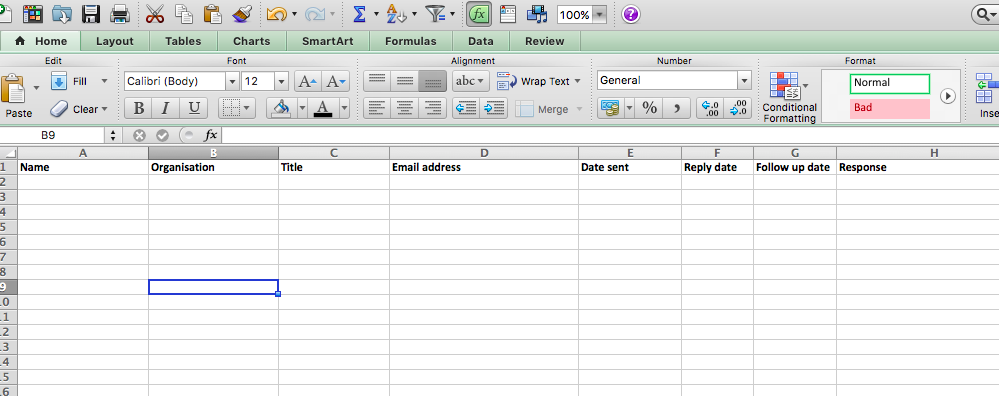Click the Clear eraser icon

pyautogui.click(x=59, y=109)
